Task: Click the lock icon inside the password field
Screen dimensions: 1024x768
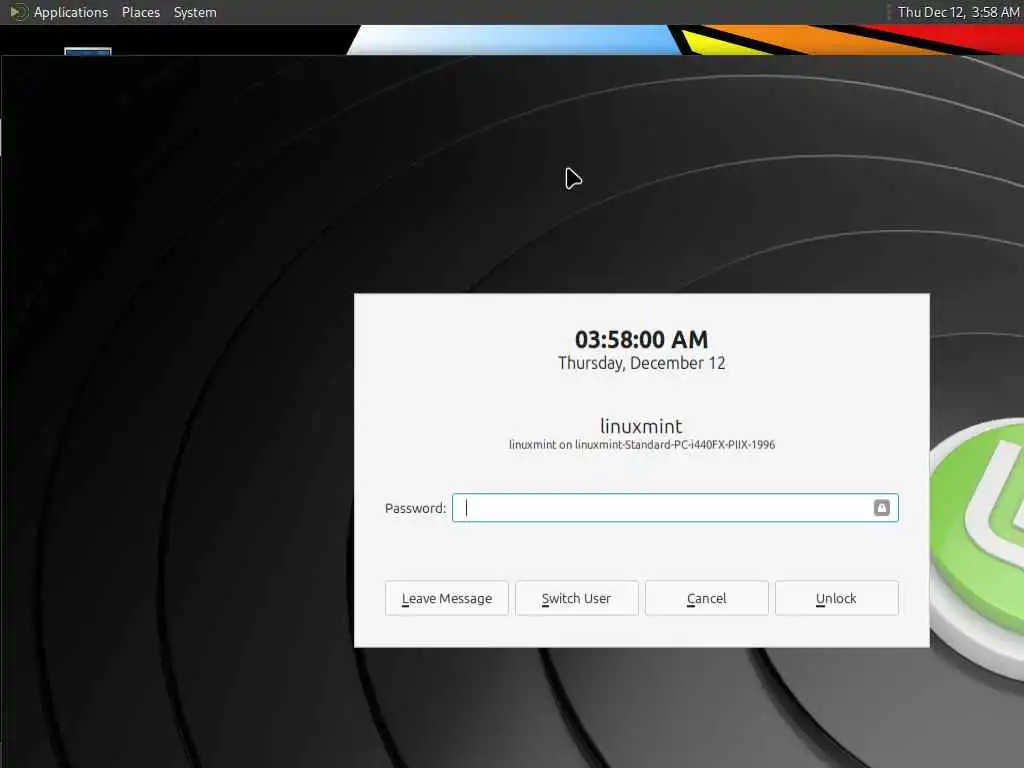Action: tap(882, 507)
